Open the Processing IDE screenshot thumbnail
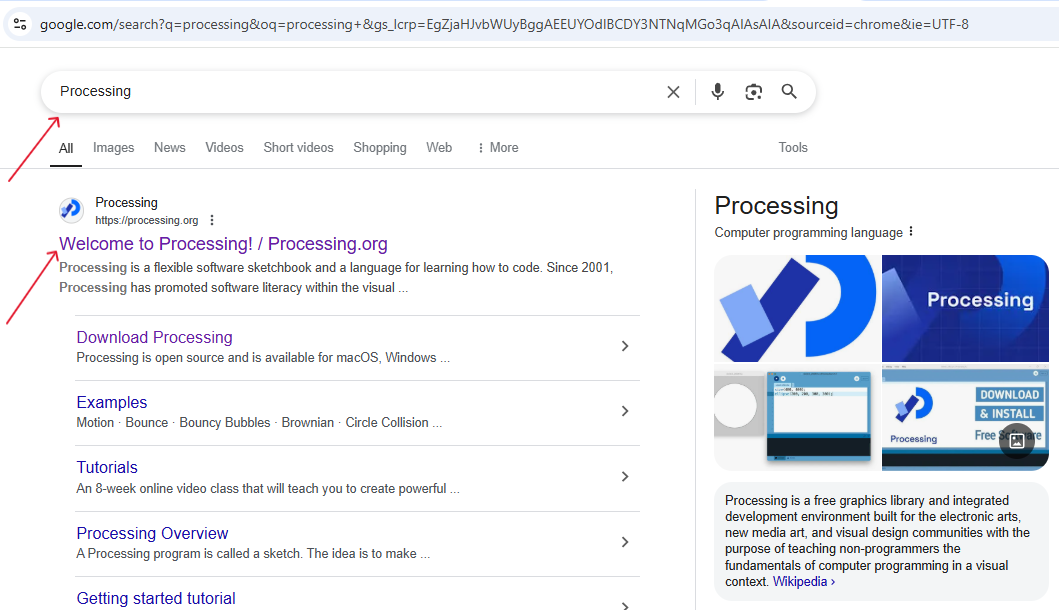Viewport: 1059px width, 610px height. [x=797, y=417]
